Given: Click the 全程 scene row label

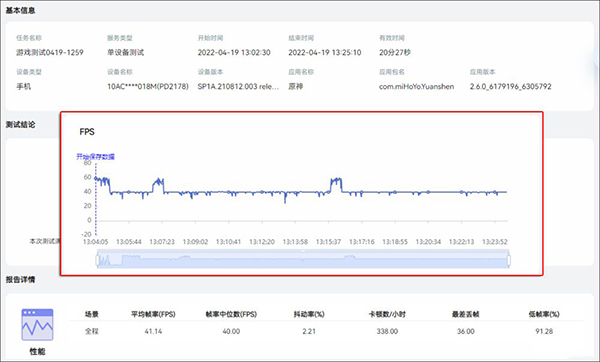Looking at the screenshot, I should (91, 331).
